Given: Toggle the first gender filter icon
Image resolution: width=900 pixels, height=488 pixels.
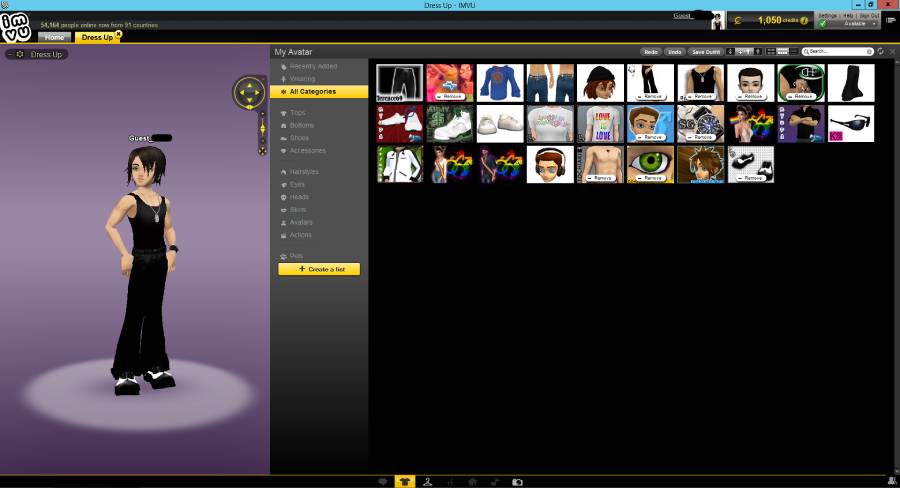Looking at the screenshot, I should (x=730, y=52).
